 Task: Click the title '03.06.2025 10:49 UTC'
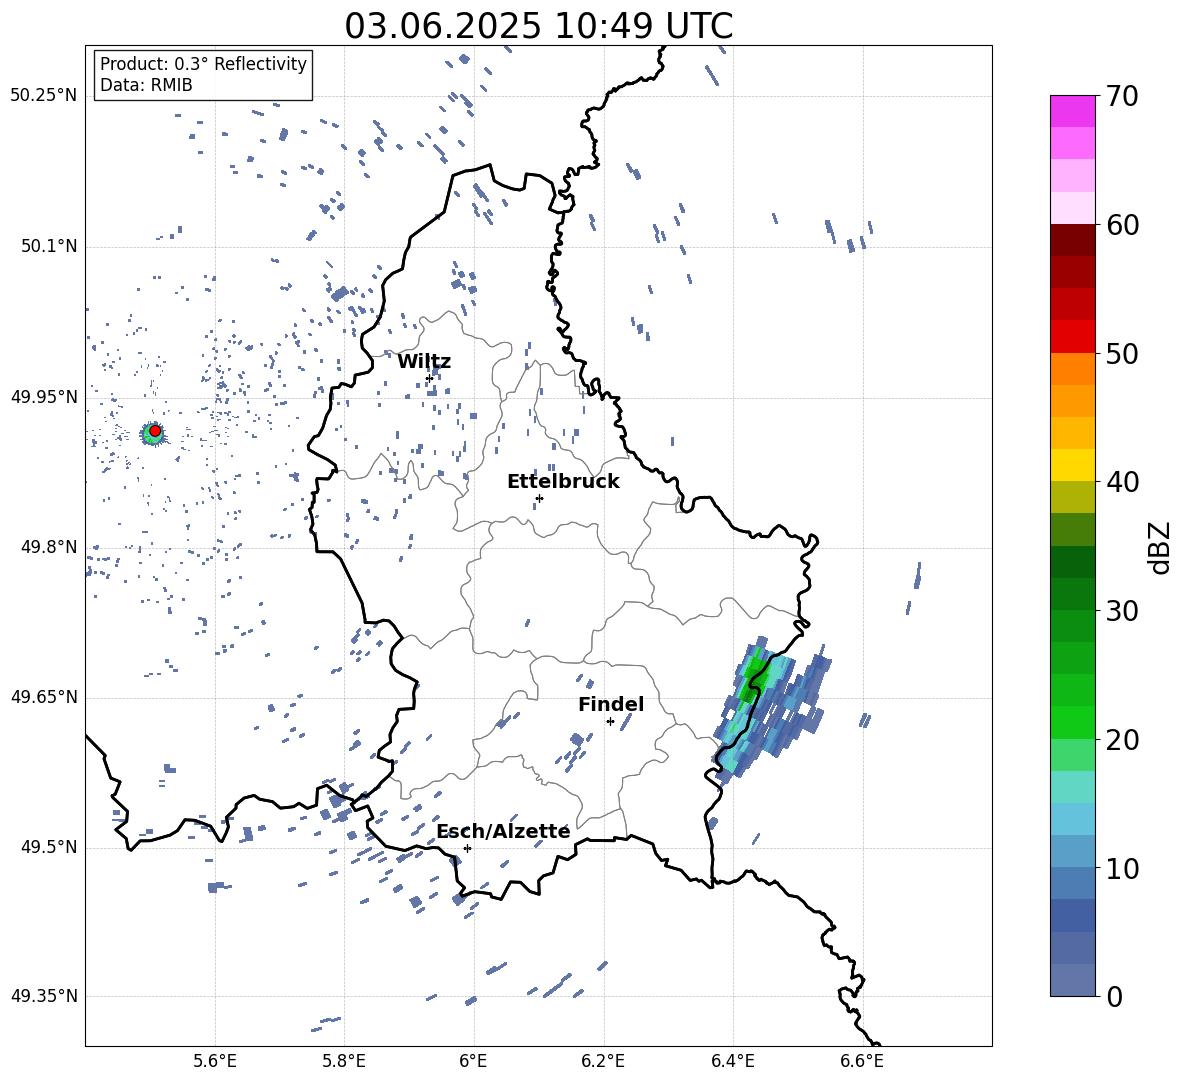coord(538,26)
